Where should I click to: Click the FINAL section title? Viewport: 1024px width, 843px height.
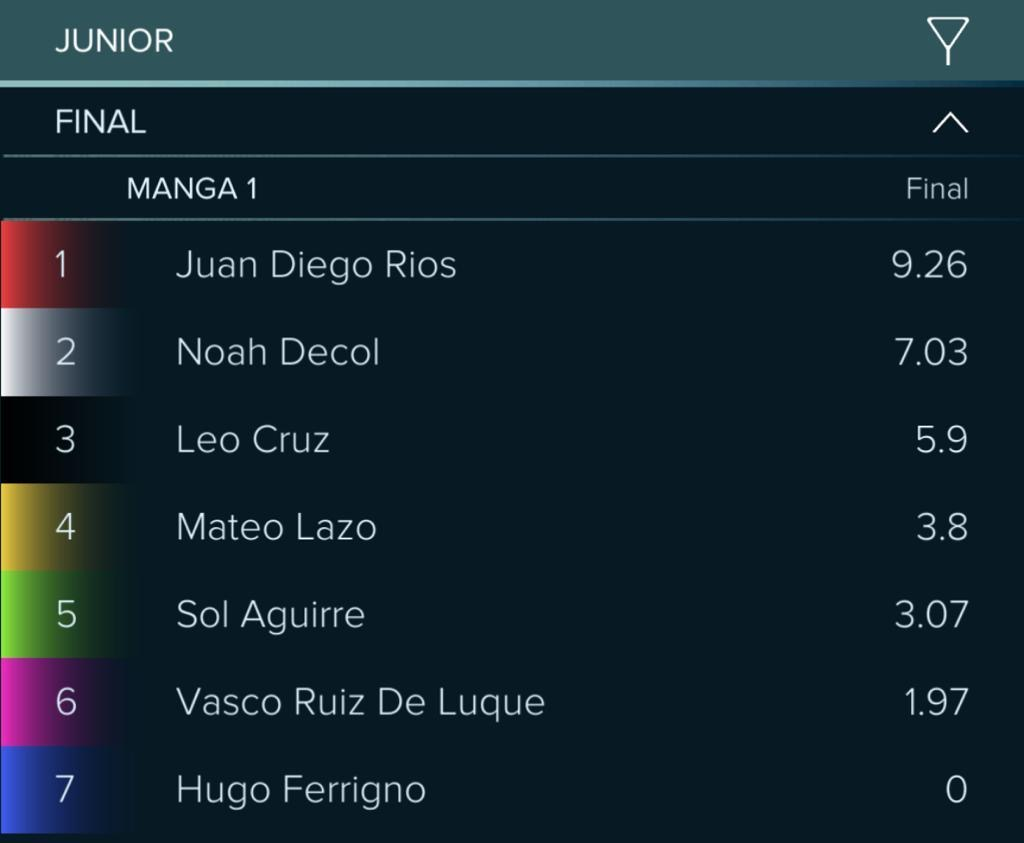pos(101,122)
